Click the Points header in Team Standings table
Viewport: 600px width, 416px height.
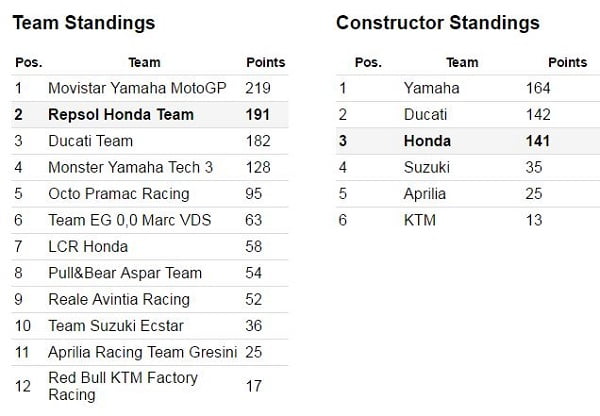pyautogui.click(x=265, y=62)
